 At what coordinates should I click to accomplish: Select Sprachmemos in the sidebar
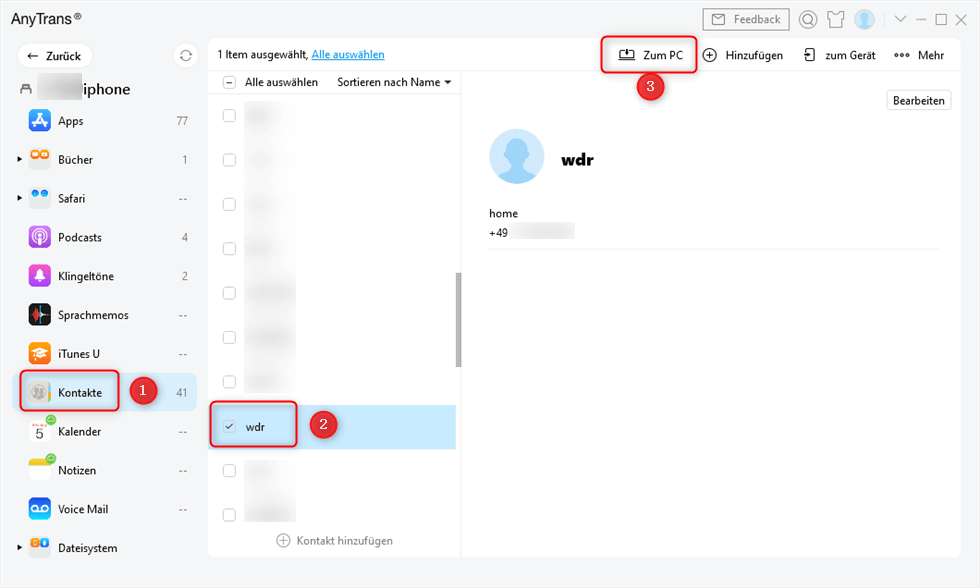[x=104, y=315]
